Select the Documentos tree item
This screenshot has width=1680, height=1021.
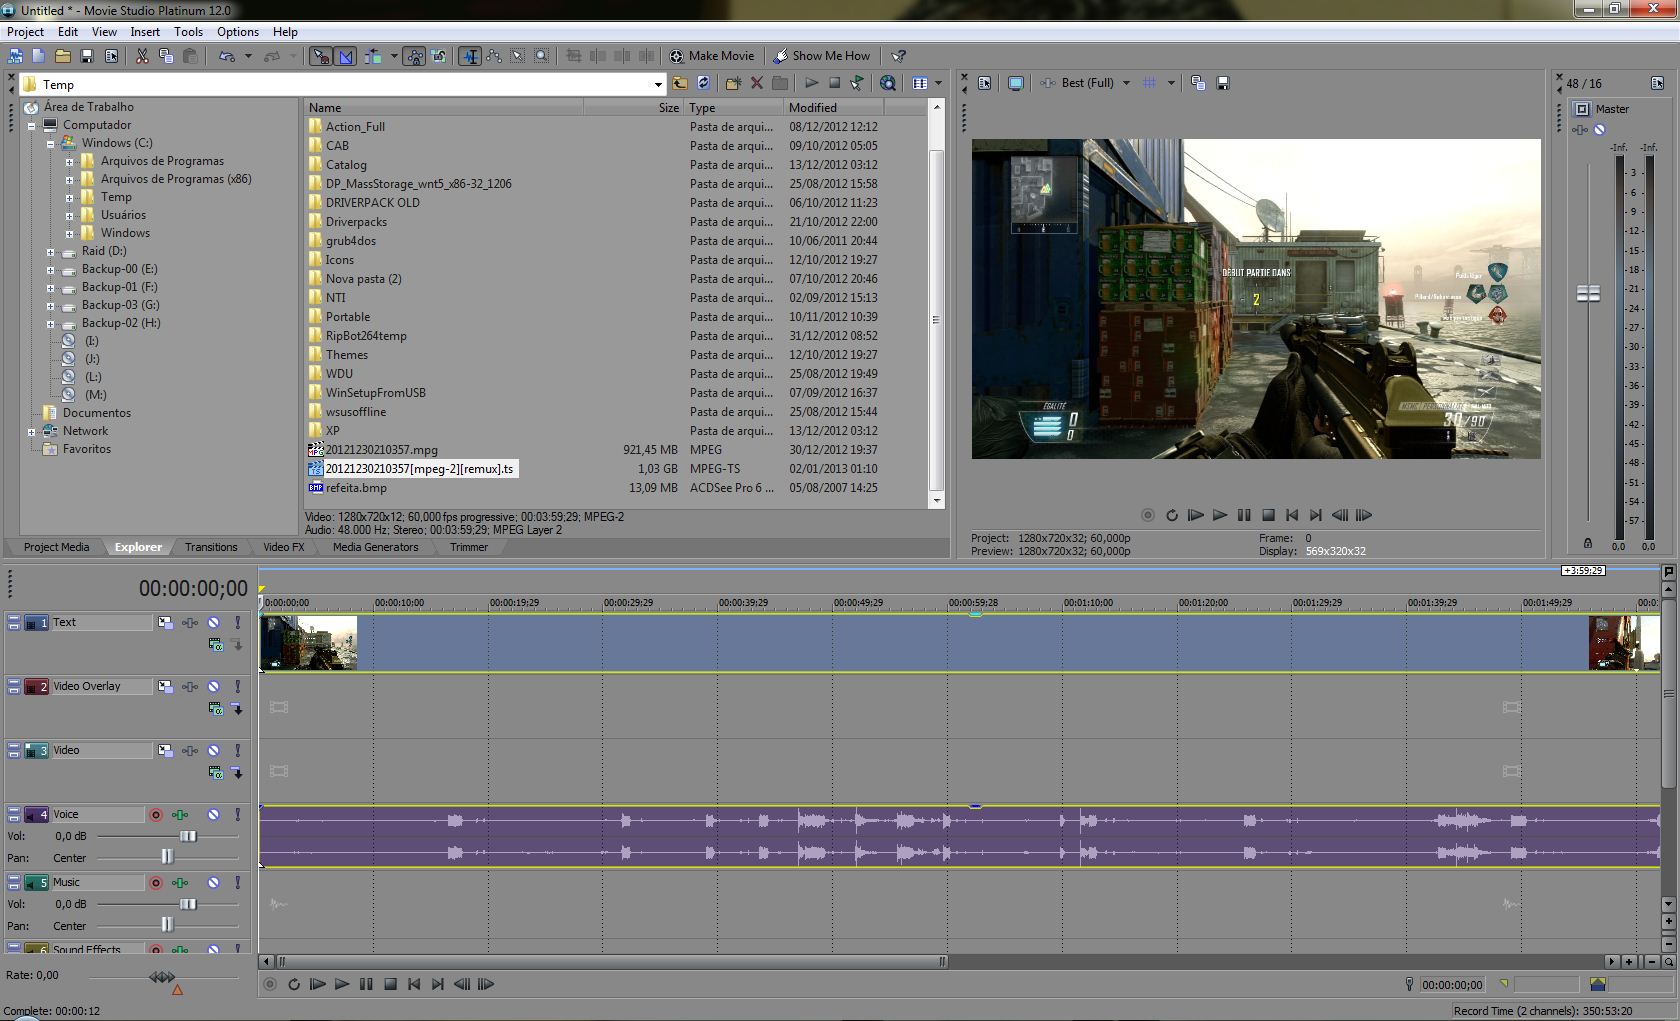[x=96, y=413]
